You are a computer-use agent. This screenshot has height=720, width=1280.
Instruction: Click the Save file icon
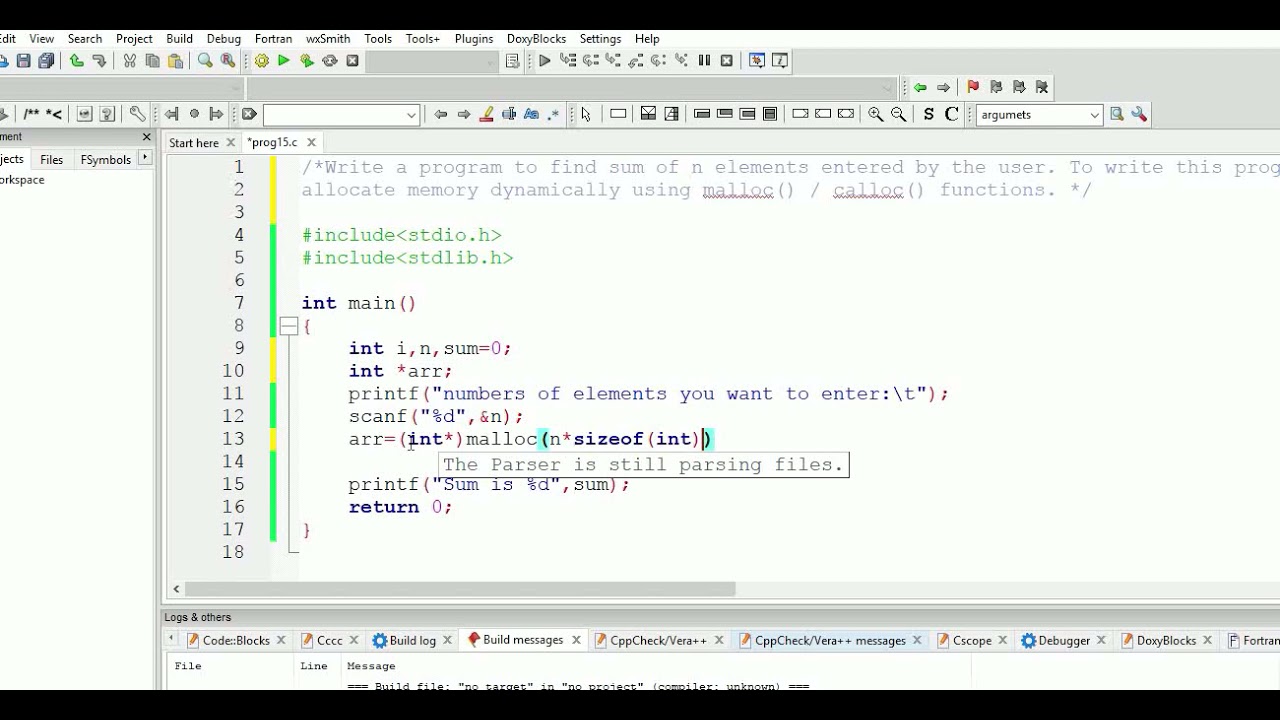tap(24, 61)
